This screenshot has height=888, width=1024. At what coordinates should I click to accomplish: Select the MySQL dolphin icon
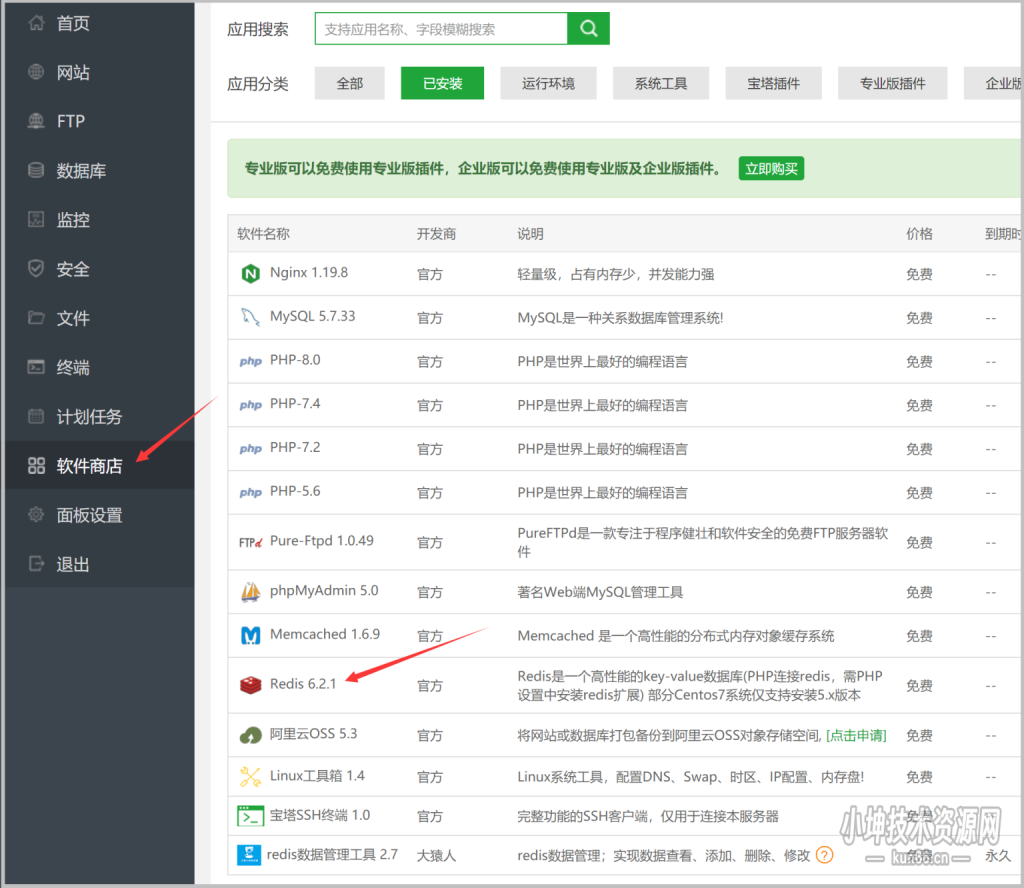(x=250, y=317)
